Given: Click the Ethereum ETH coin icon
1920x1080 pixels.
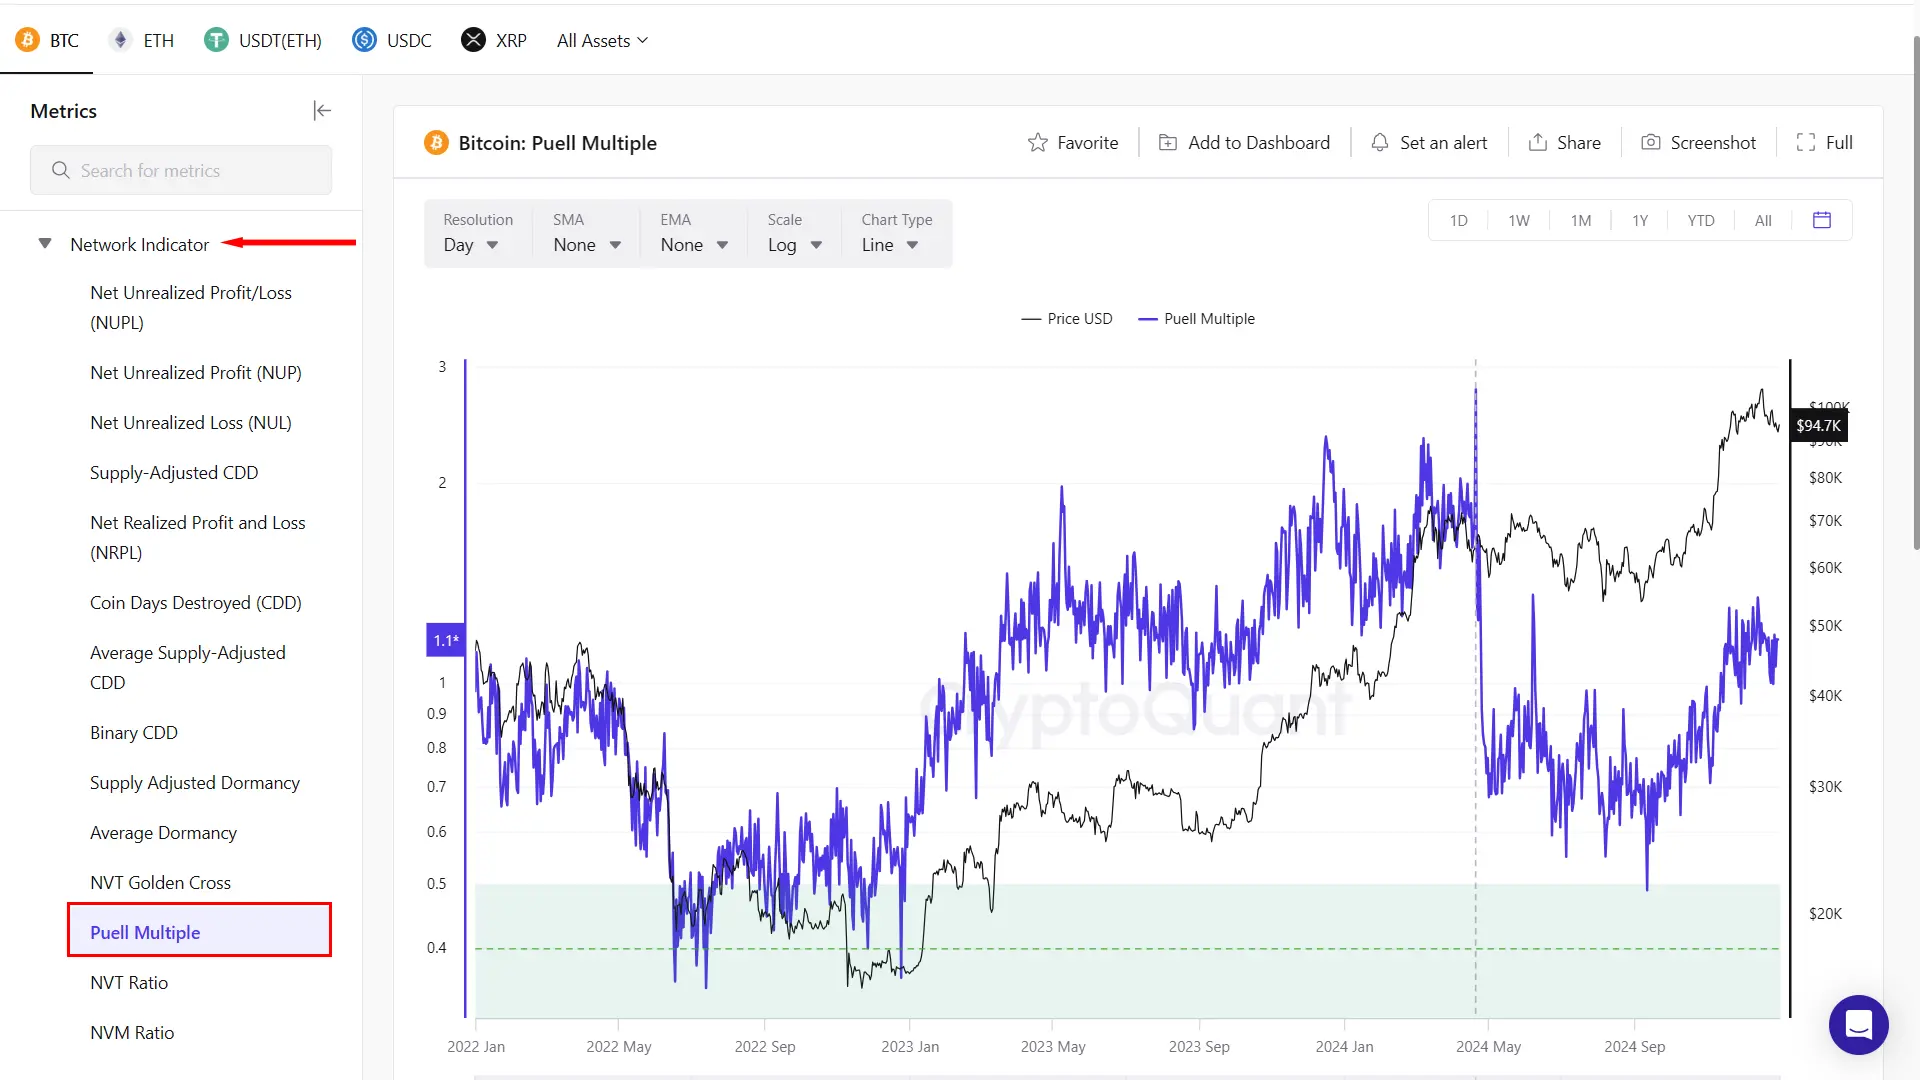Looking at the screenshot, I should tap(120, 40).
